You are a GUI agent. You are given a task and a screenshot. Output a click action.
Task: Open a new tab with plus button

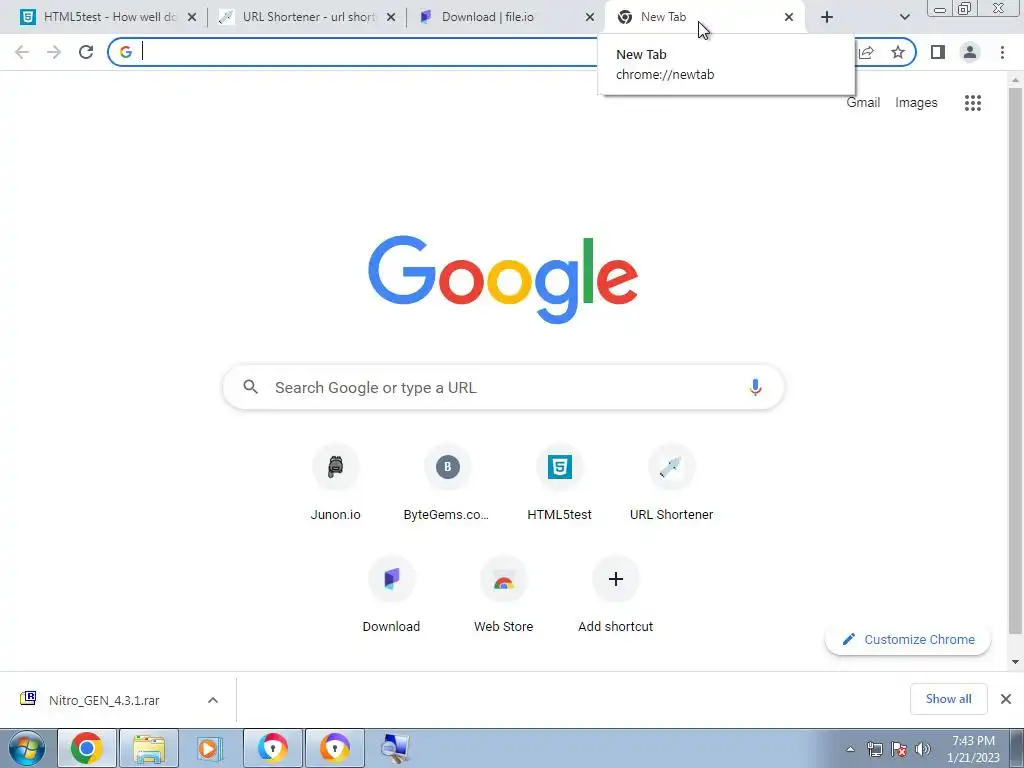tap(827, 17)
